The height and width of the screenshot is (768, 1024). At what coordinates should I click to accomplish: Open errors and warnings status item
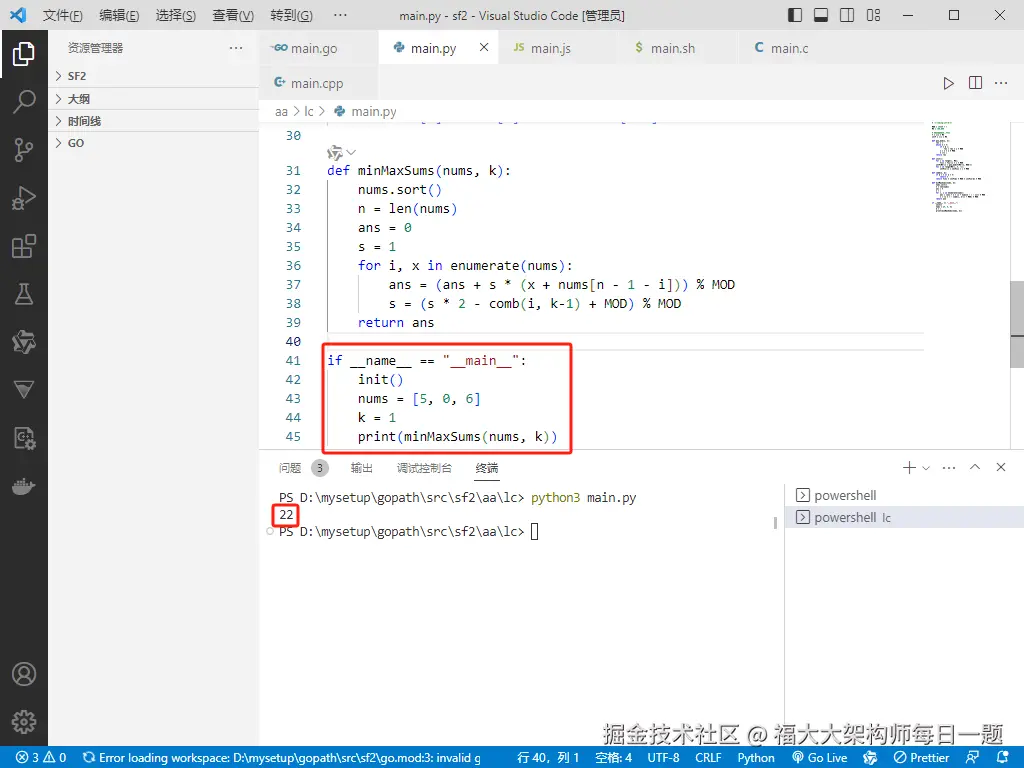[x=41, y=758]
